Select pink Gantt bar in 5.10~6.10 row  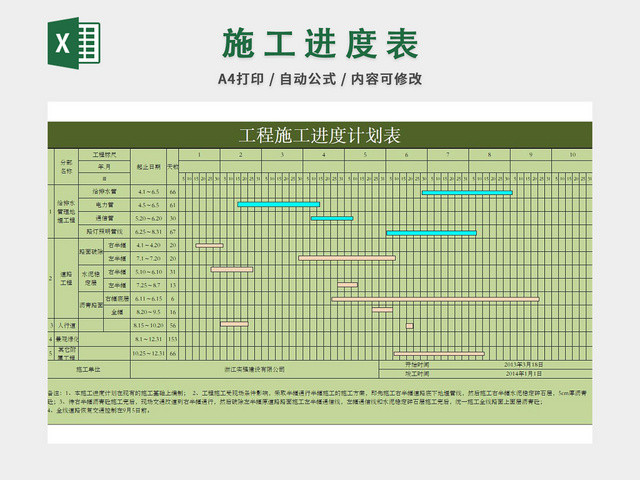(x=232, y=269)
